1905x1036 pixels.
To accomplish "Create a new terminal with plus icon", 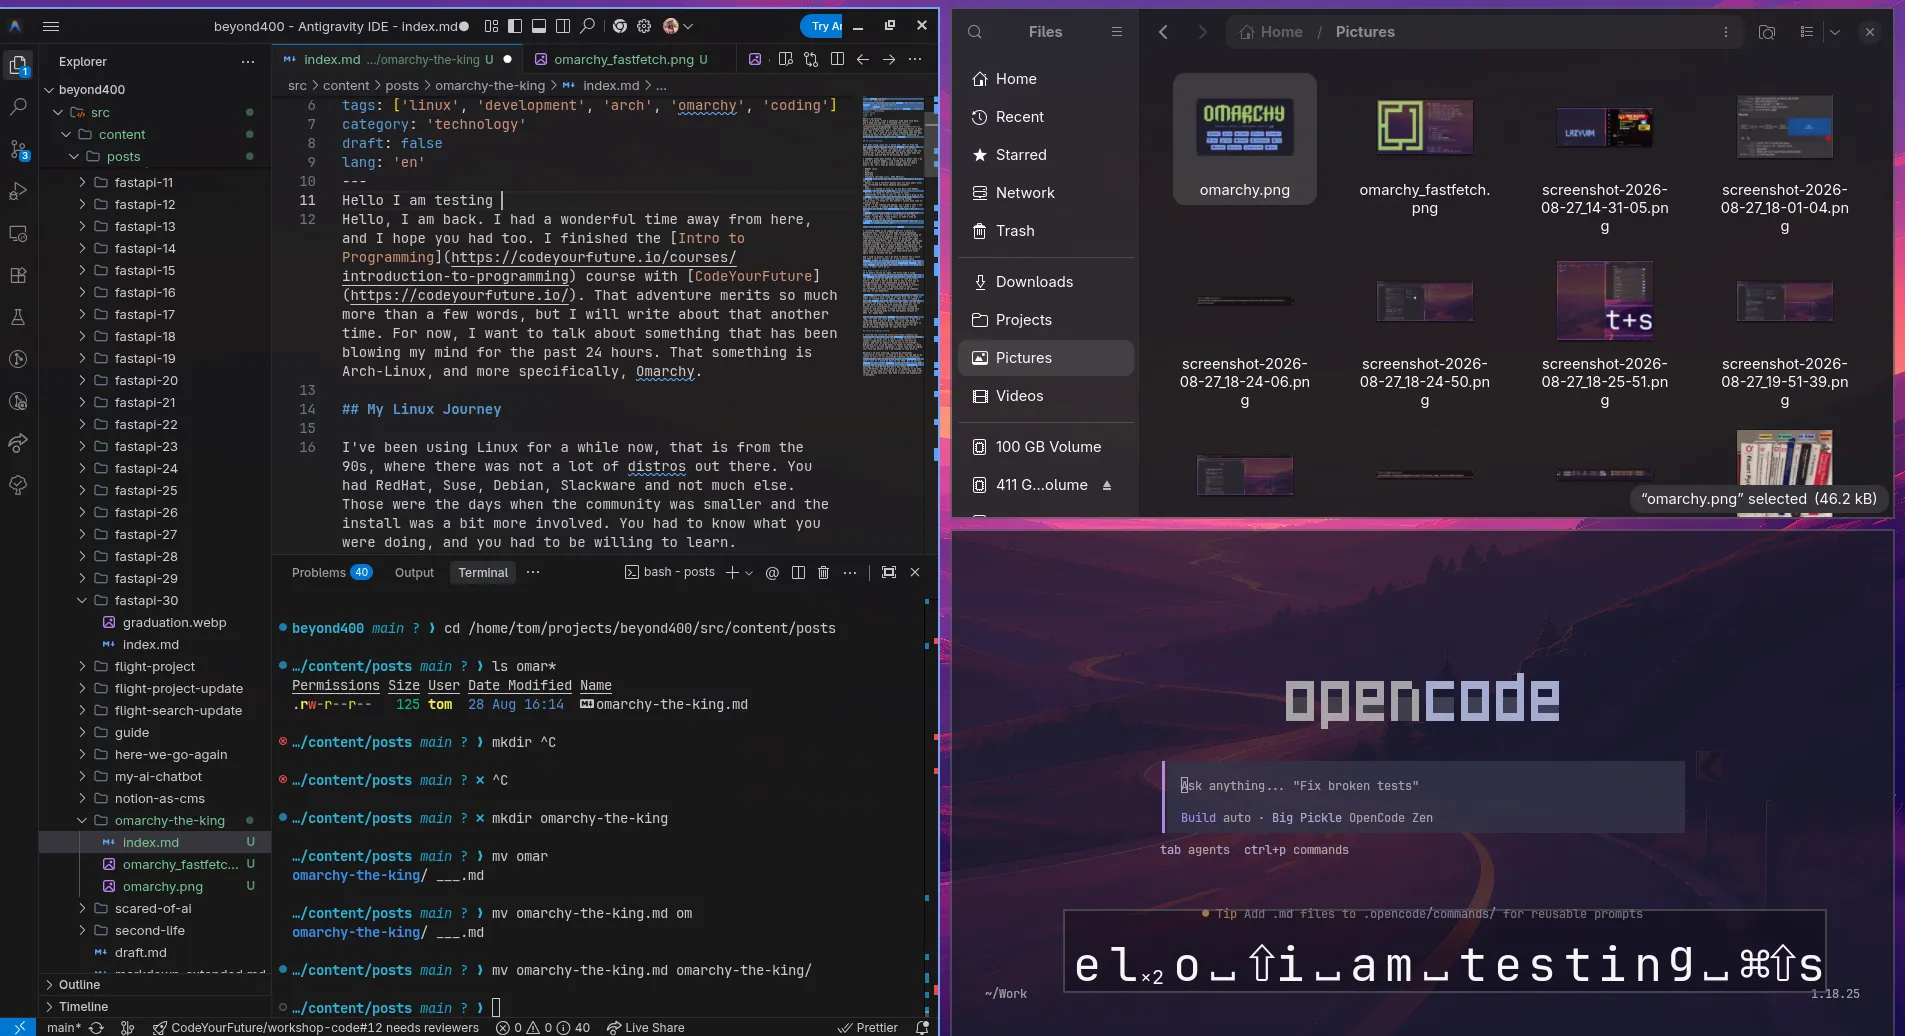I will (732, 572).
